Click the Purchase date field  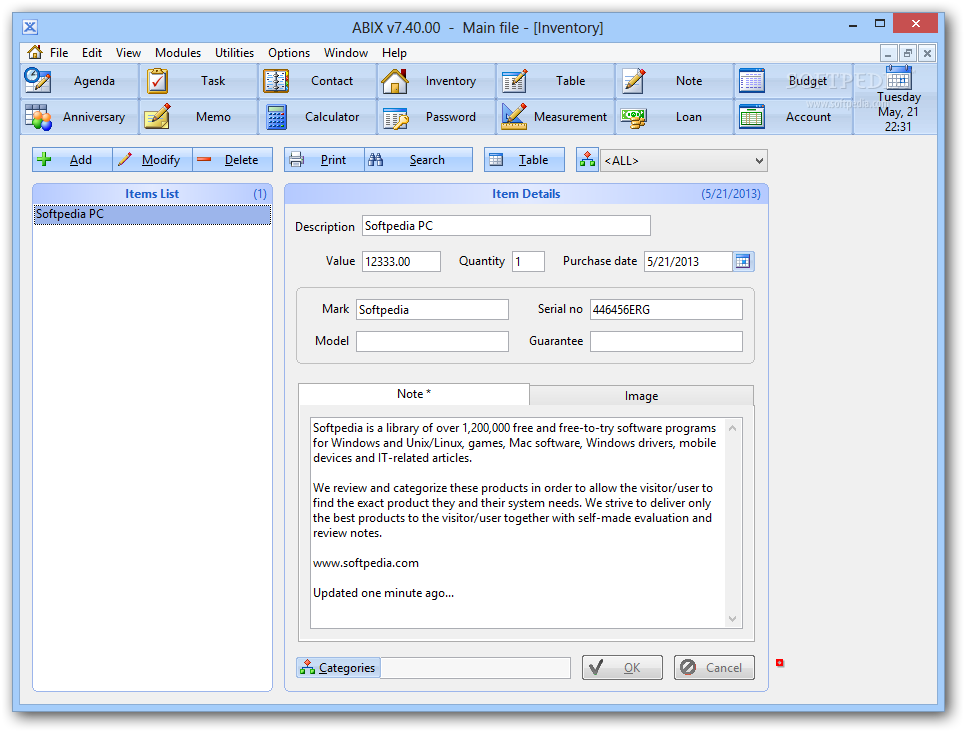688,262
